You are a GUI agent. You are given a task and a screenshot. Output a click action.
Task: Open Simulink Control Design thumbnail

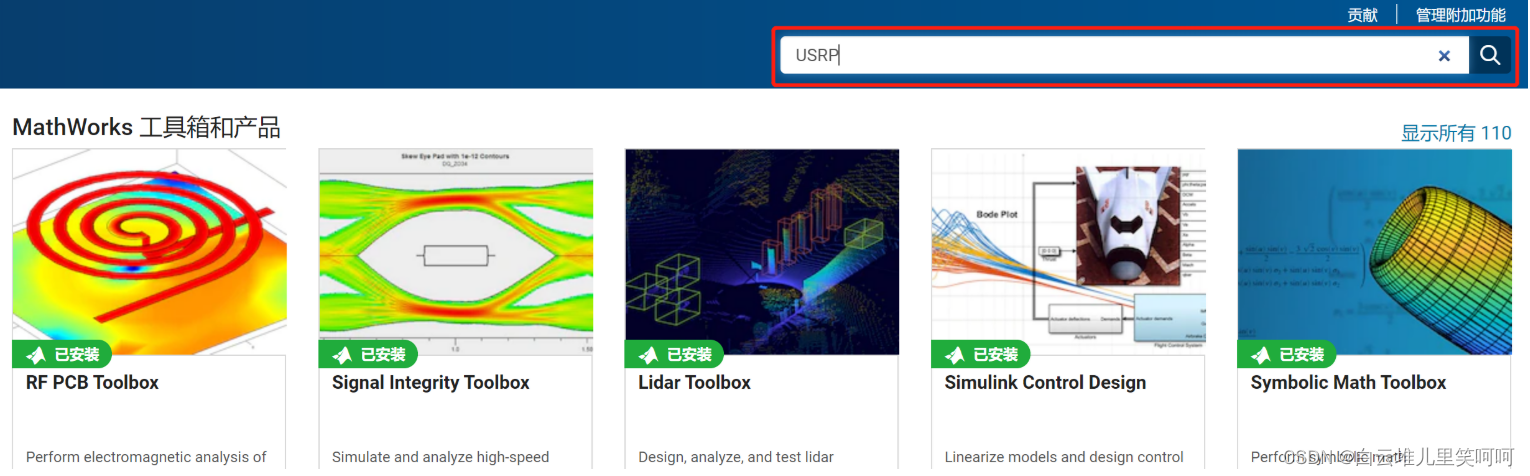pos(1068,252)
